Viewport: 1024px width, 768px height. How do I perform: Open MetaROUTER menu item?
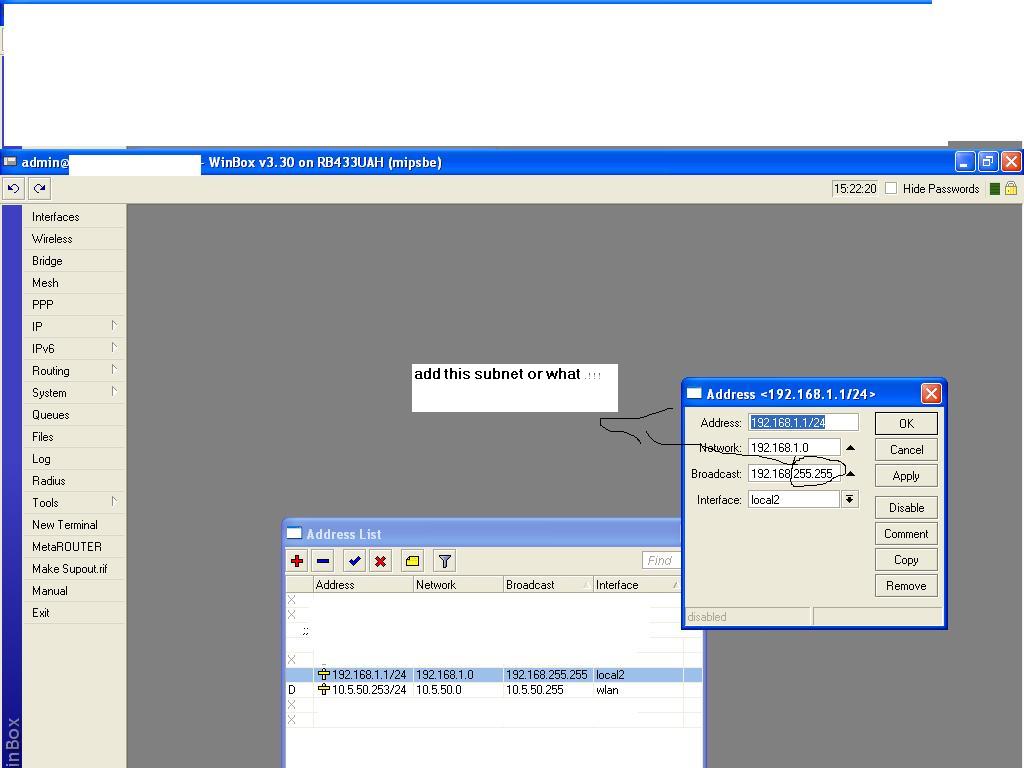coord(73,547)
